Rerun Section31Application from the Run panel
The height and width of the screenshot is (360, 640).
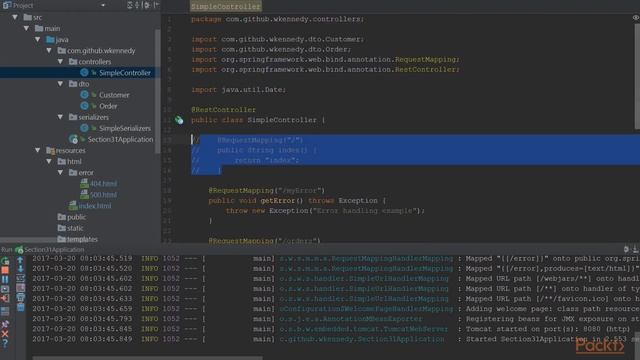5,260
